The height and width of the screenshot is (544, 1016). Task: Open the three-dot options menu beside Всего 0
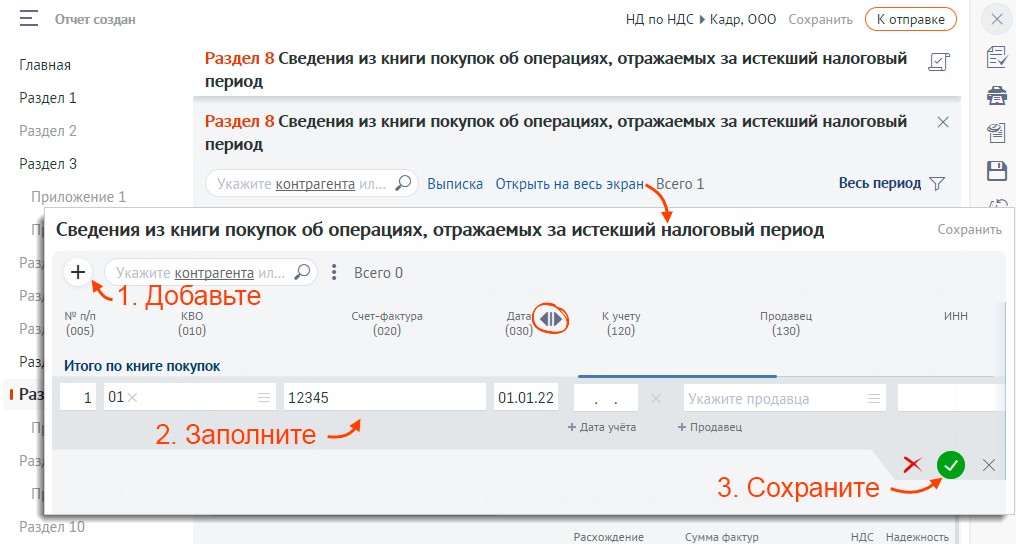click(x=334, y=272)
